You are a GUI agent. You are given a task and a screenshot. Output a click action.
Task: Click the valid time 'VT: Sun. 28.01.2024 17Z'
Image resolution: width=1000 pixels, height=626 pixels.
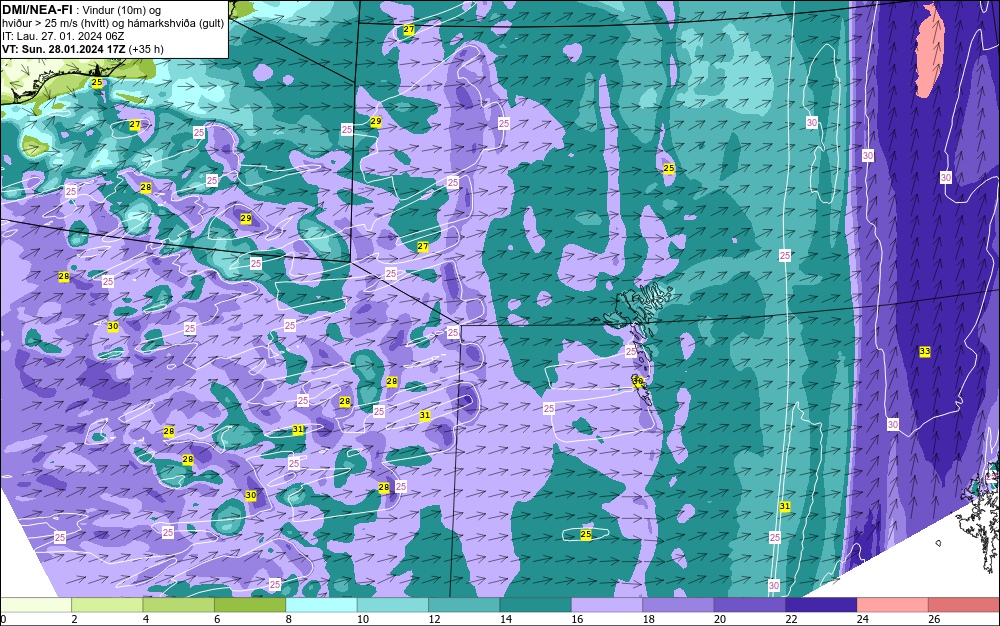coord(64,49)
